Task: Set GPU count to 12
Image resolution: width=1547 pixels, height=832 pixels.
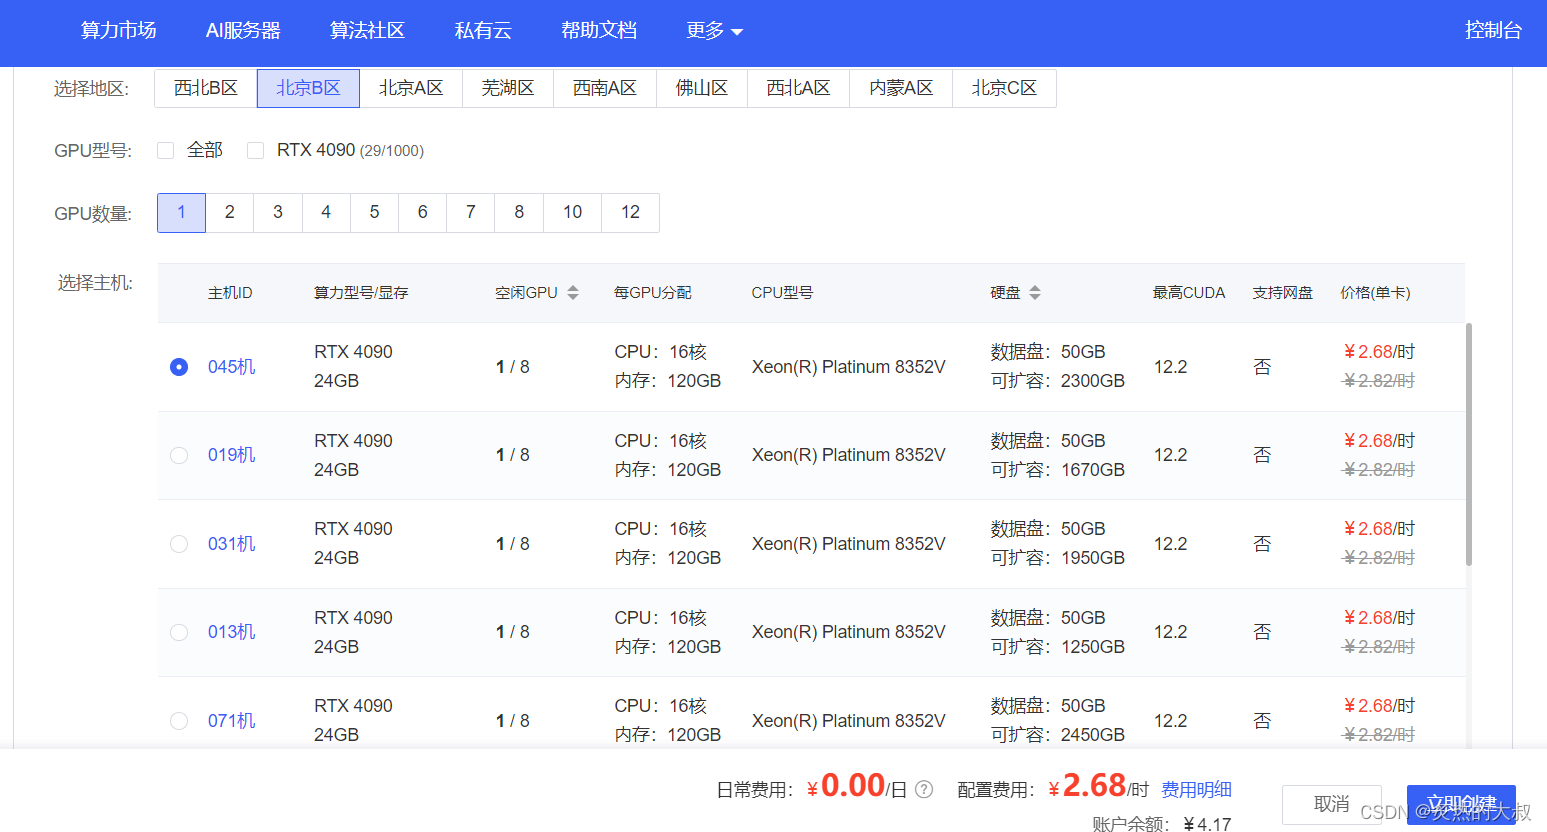Action: point(630,212)
